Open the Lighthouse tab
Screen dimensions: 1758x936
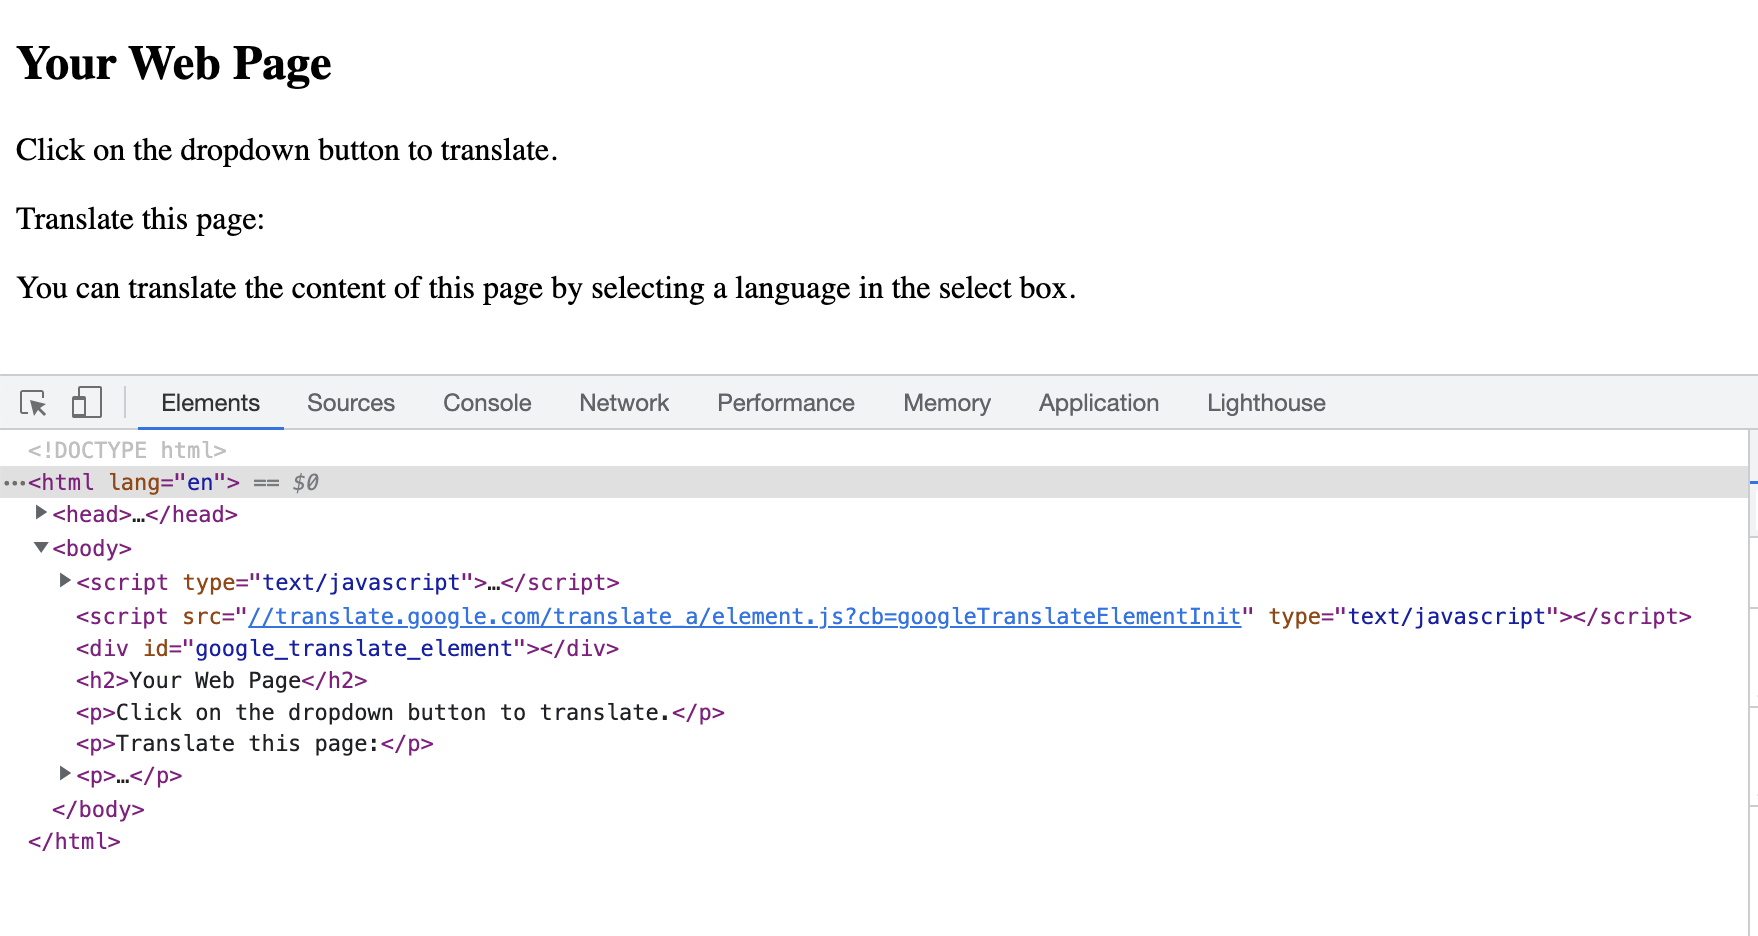tap(1266, 403)
